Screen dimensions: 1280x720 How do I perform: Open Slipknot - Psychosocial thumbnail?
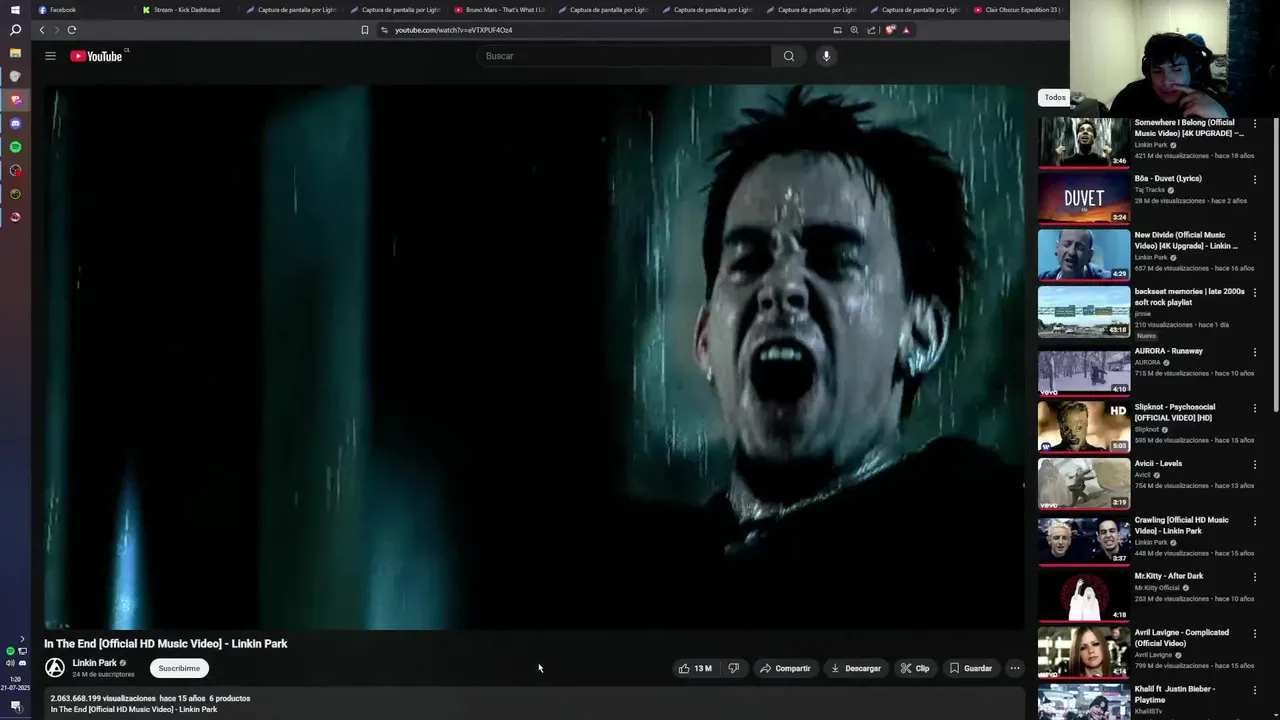pyautogui.click(x=1084, y=427)
